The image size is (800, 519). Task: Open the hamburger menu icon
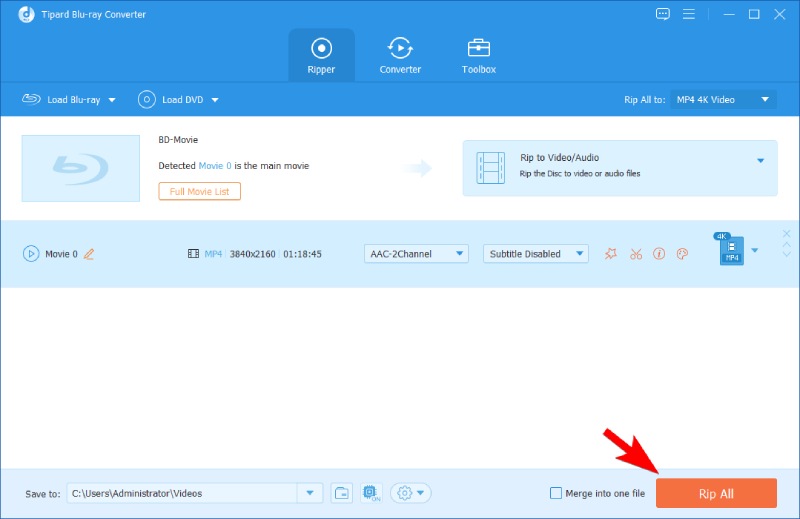coord(689,14)
